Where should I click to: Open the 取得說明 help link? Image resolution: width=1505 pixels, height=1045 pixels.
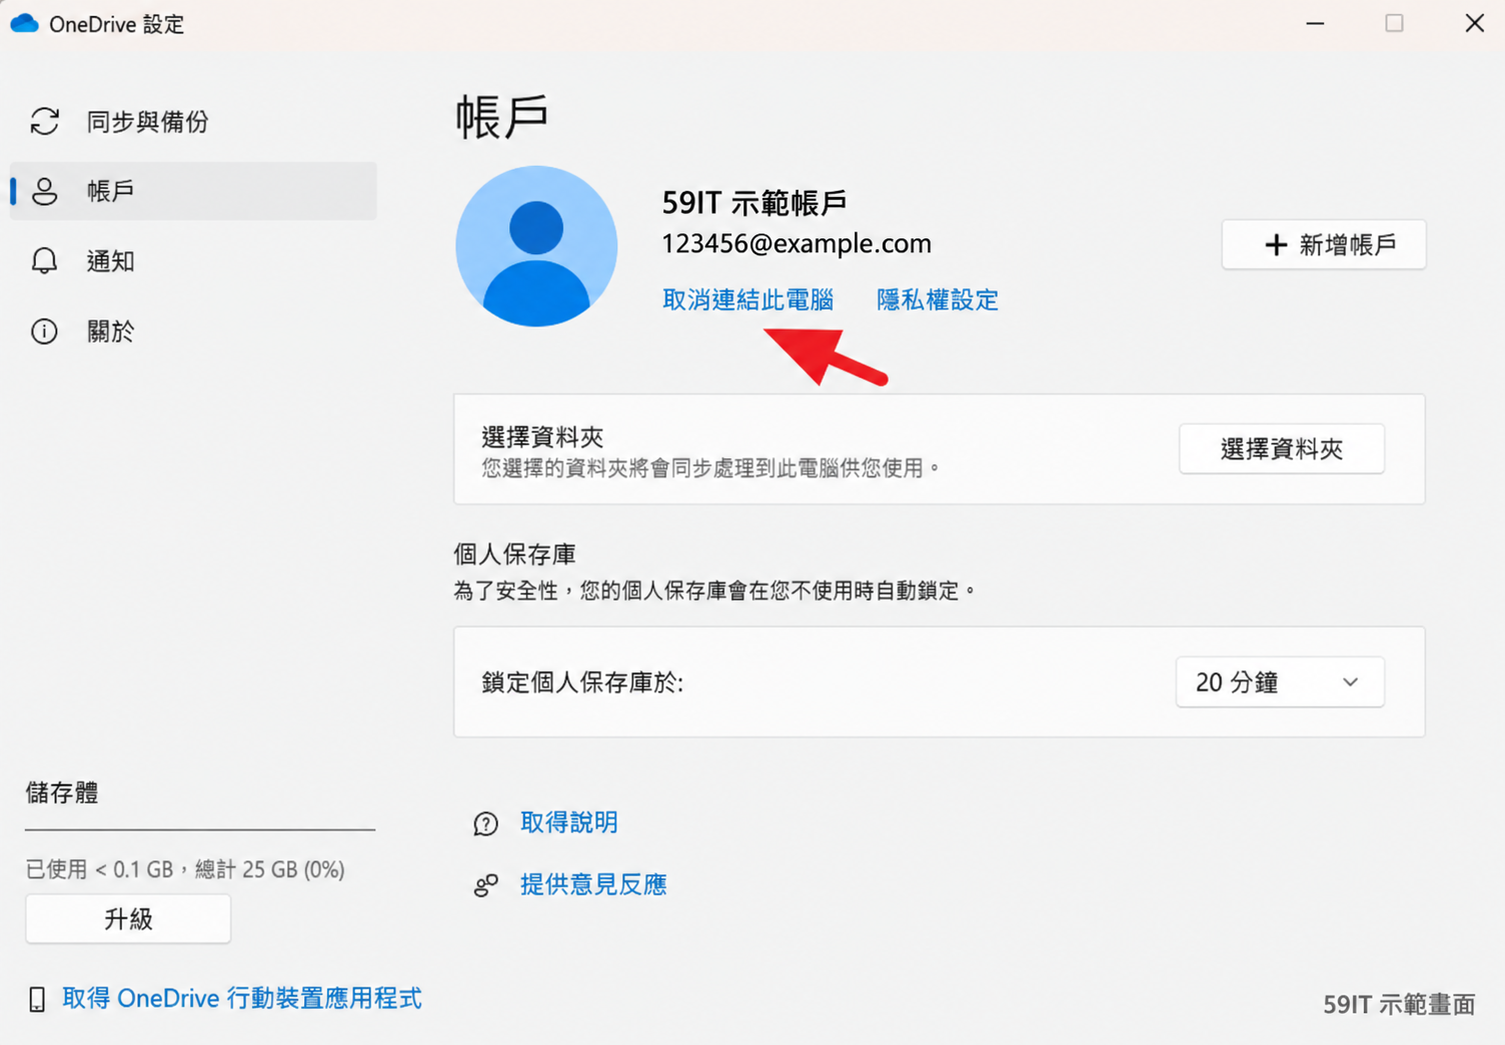(x=569, y=822)
